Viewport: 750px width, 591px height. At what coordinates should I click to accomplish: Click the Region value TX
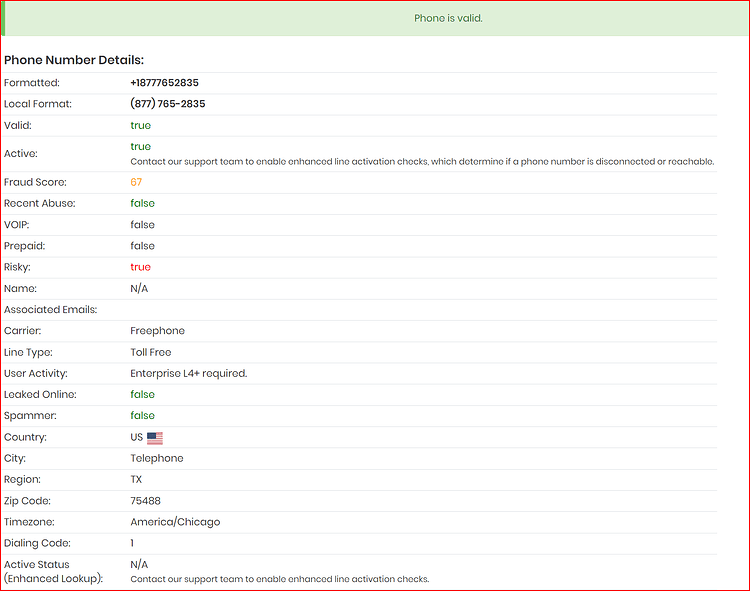pyautogui.click(x=136, y=480)
